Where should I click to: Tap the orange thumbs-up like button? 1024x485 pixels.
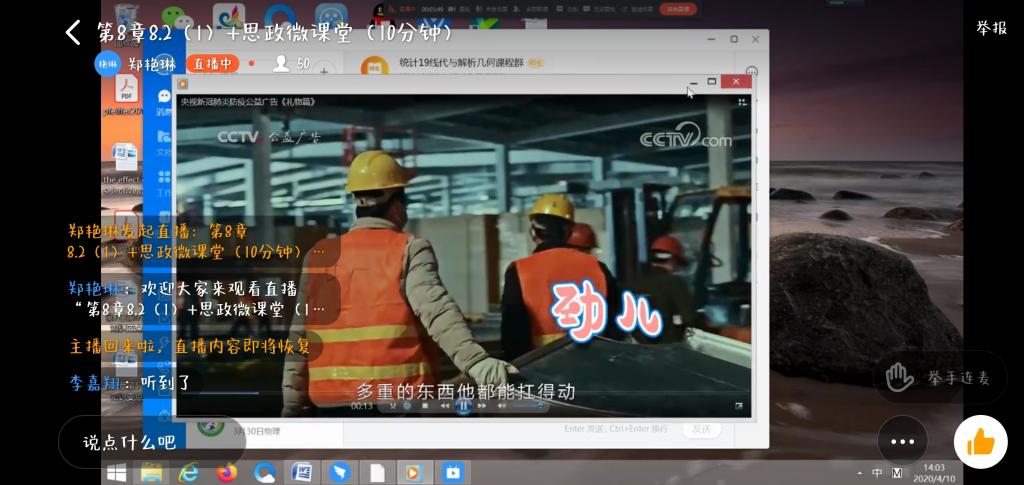point(980,441)
